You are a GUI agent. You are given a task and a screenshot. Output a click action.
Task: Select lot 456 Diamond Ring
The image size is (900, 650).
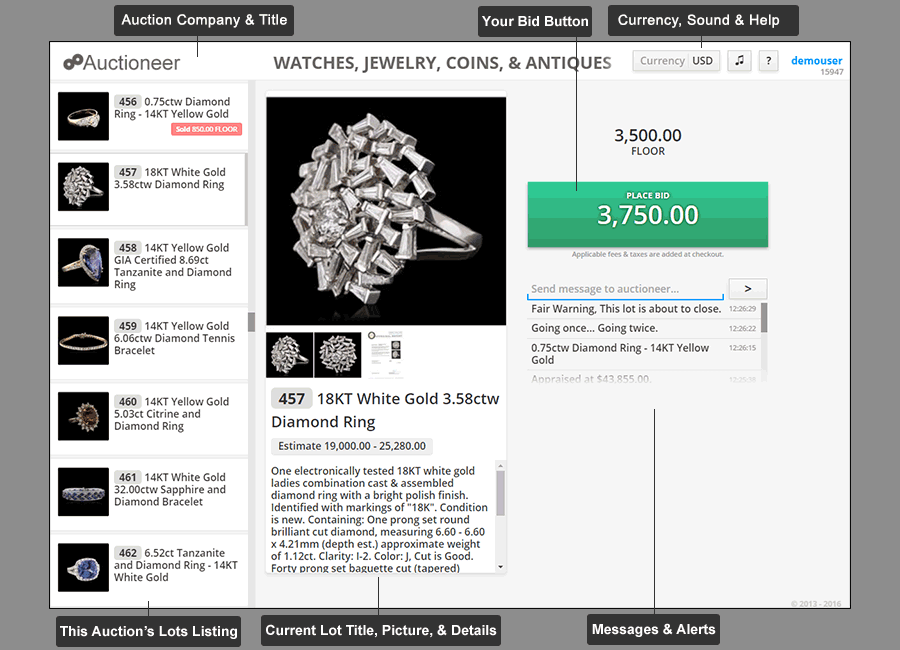149,117
